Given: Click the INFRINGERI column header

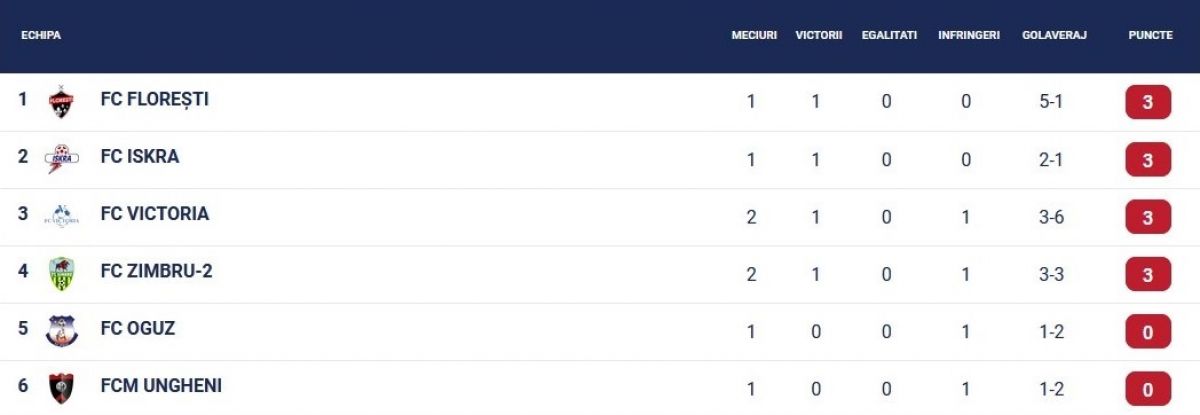Looking at the screenshot, I should tap(969, 35).
